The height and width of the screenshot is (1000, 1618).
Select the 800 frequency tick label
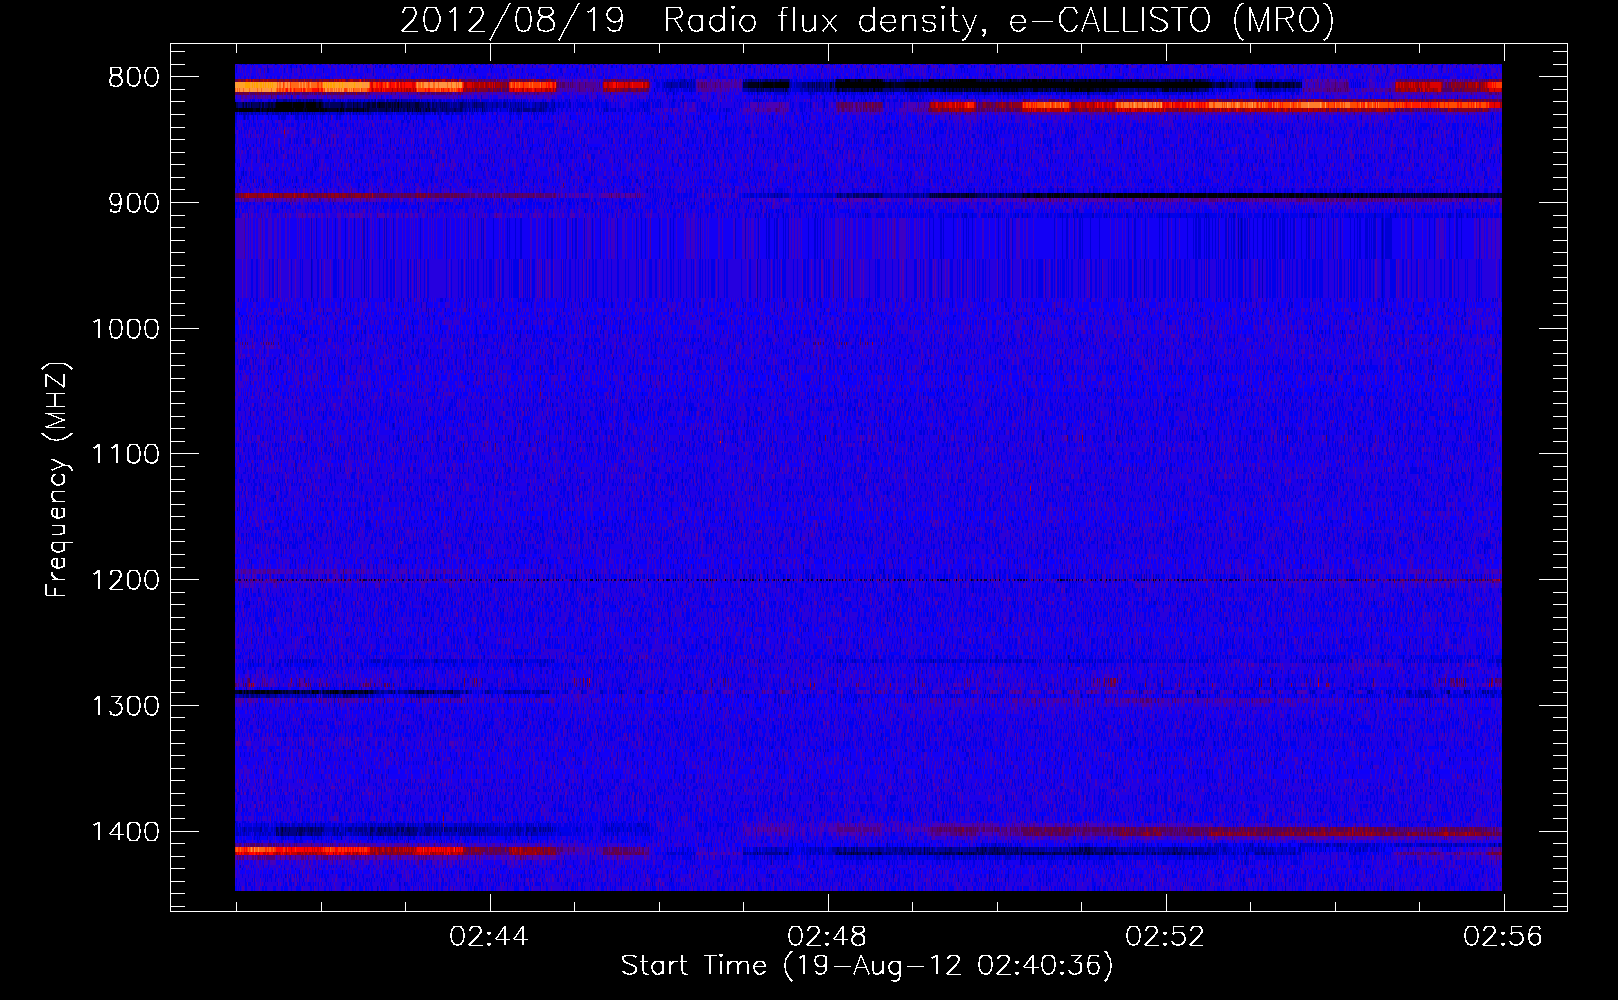(x=133, y=78)
